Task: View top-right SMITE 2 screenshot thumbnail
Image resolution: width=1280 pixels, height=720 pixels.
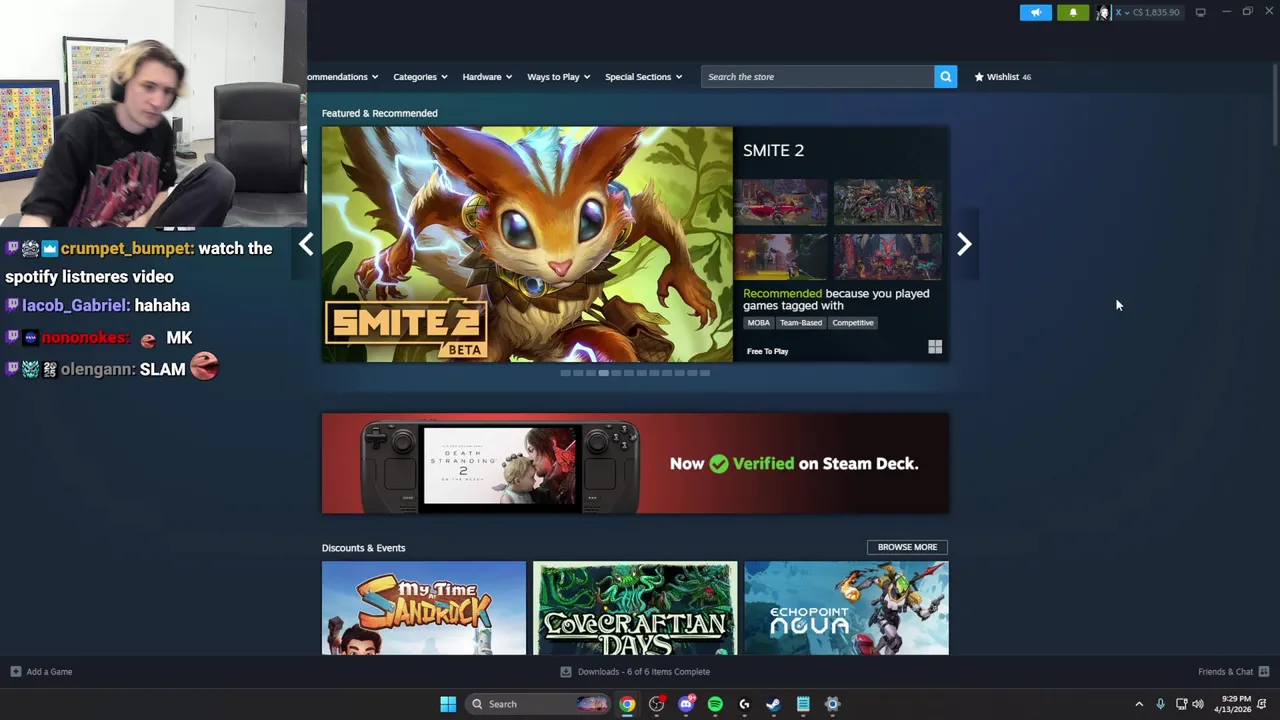Action: 887,203
